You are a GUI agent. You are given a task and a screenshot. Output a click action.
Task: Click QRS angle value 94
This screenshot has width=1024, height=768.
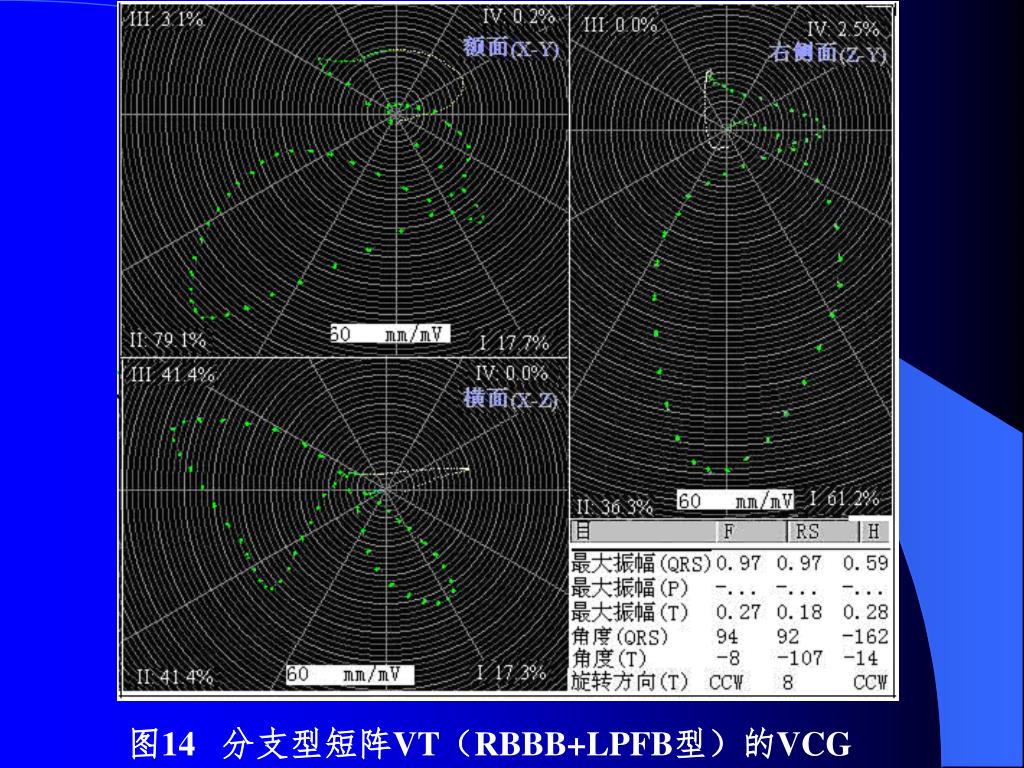point(727,636)
